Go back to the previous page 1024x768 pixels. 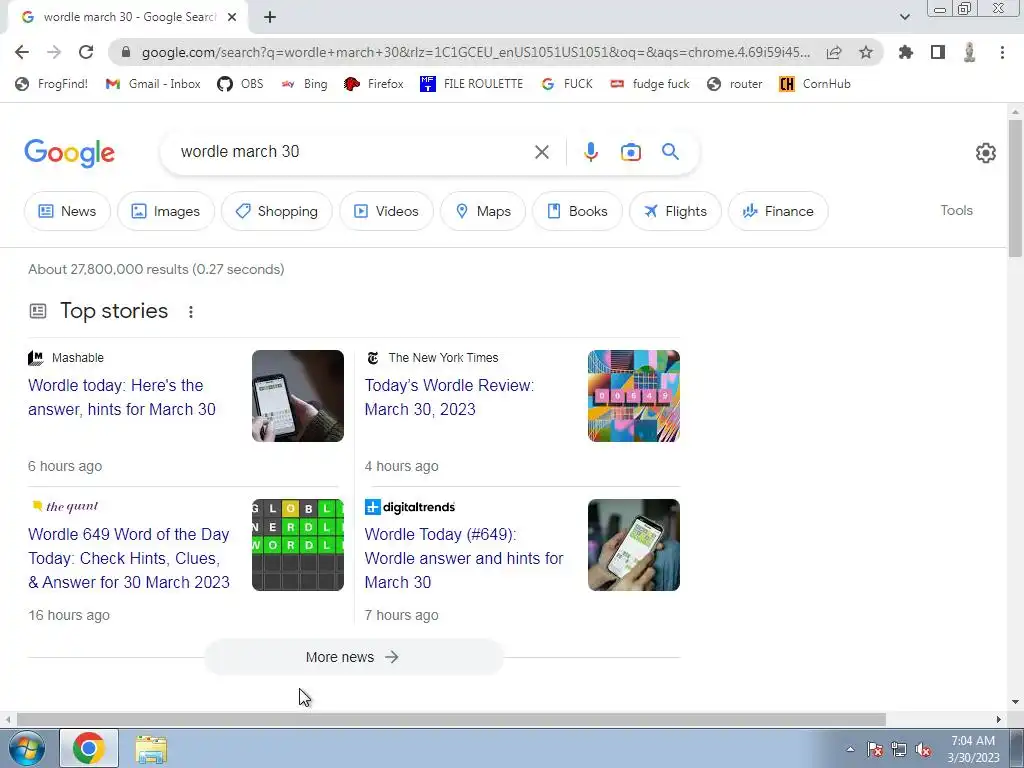click(22, 52)
